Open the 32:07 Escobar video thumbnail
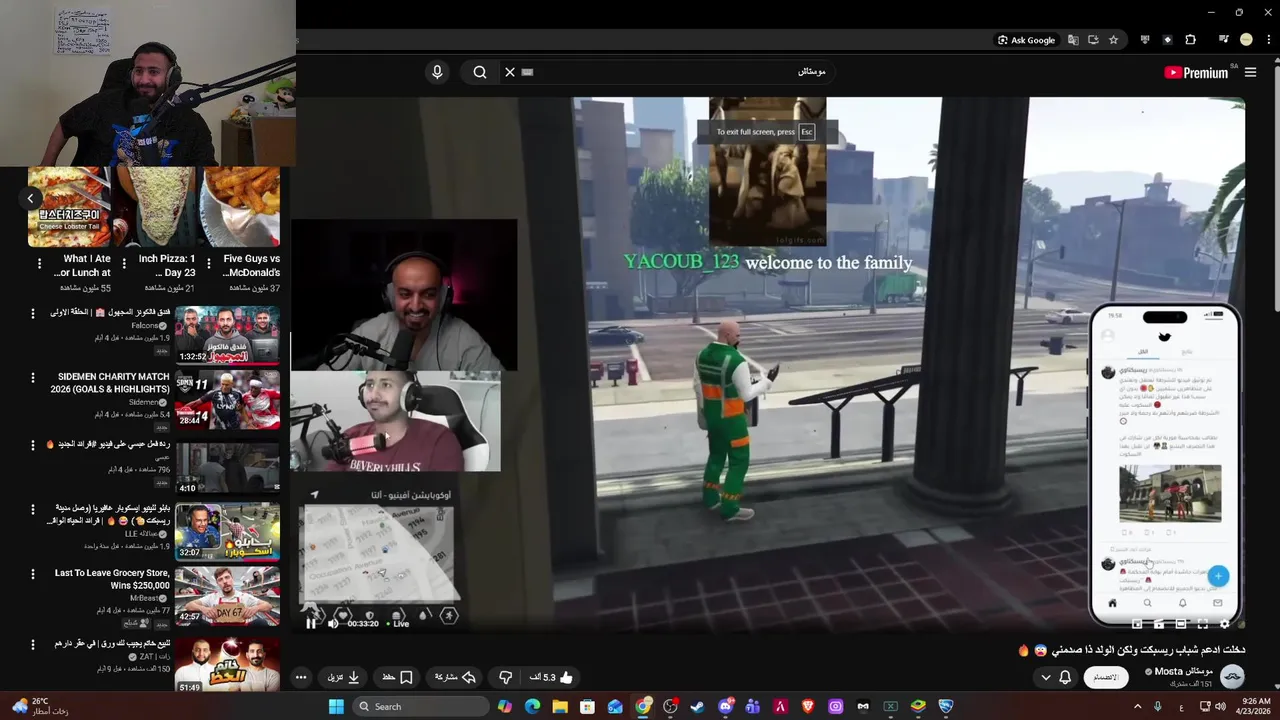 [227, 531]
